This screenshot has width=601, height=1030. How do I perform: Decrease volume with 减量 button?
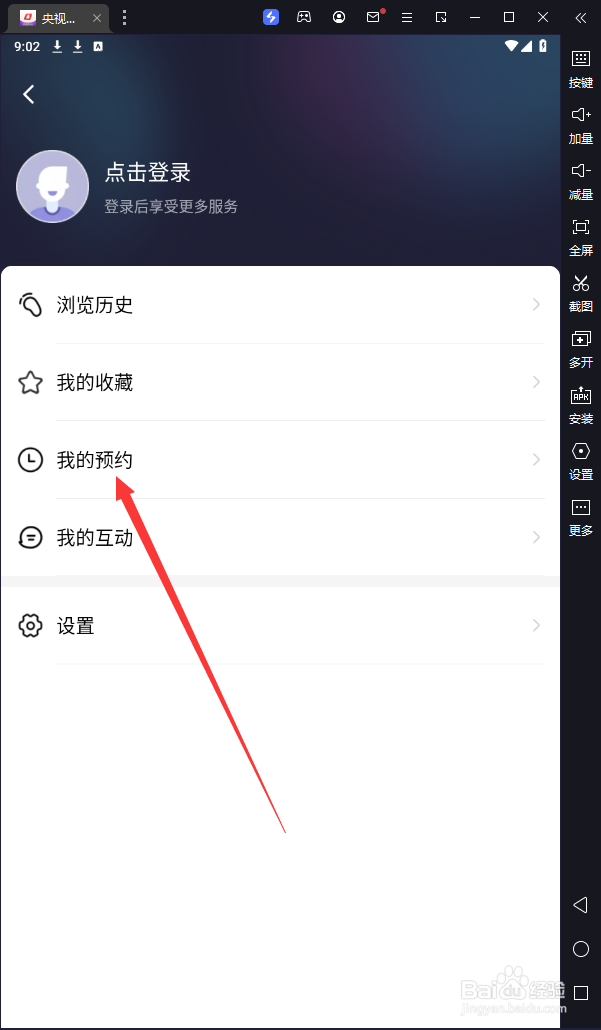click(x=581, y=181)
